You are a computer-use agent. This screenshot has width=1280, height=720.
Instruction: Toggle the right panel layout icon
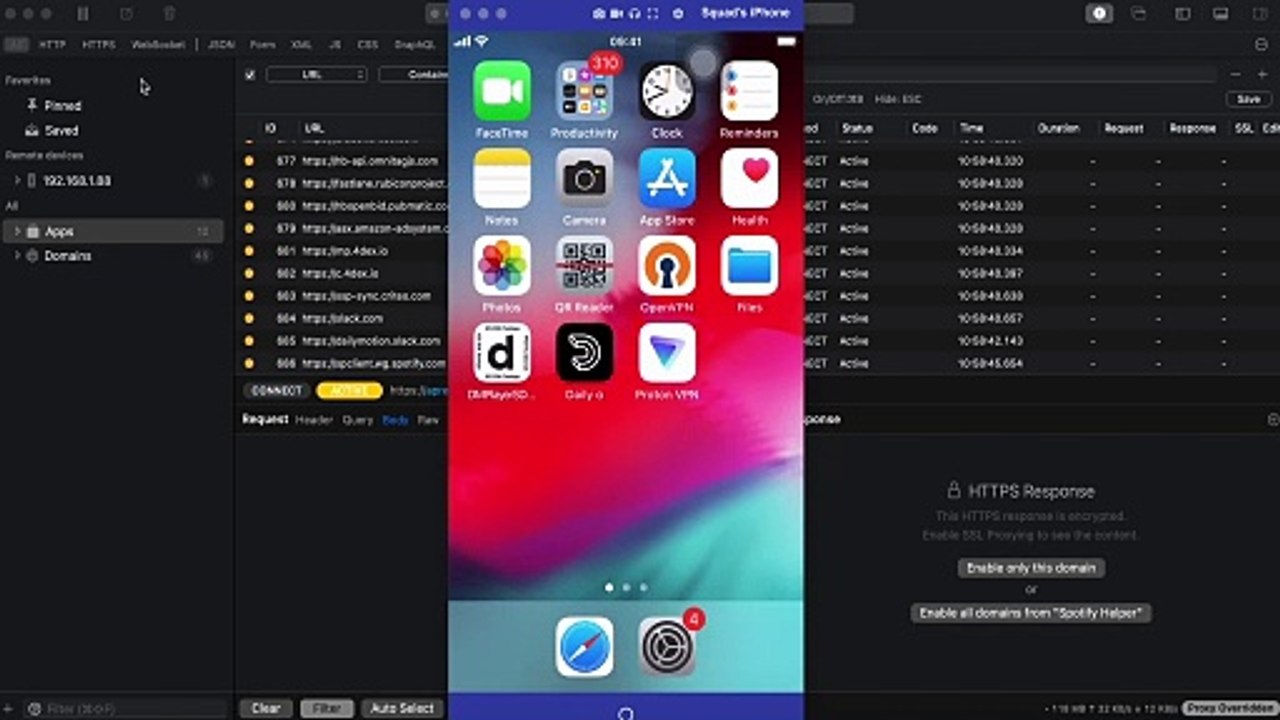pyautogui.click(x=1258, y=14)
